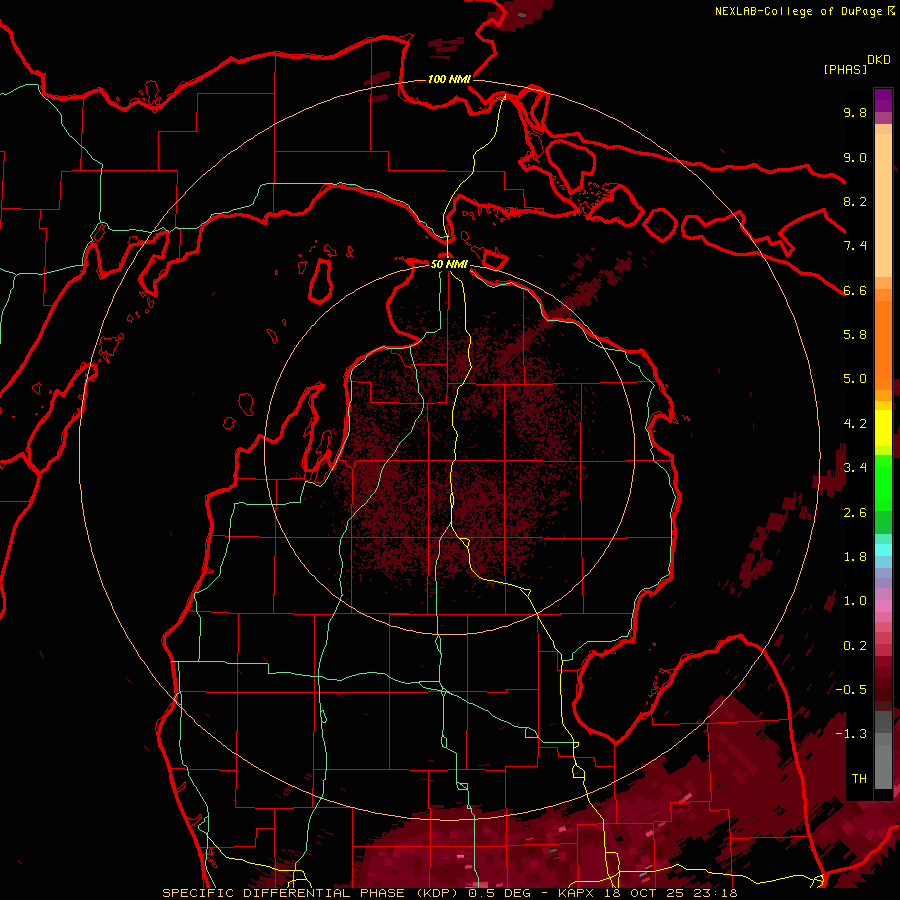Click the 2.6 legend scale value
The image size is (900, 900).
[855, 513]
